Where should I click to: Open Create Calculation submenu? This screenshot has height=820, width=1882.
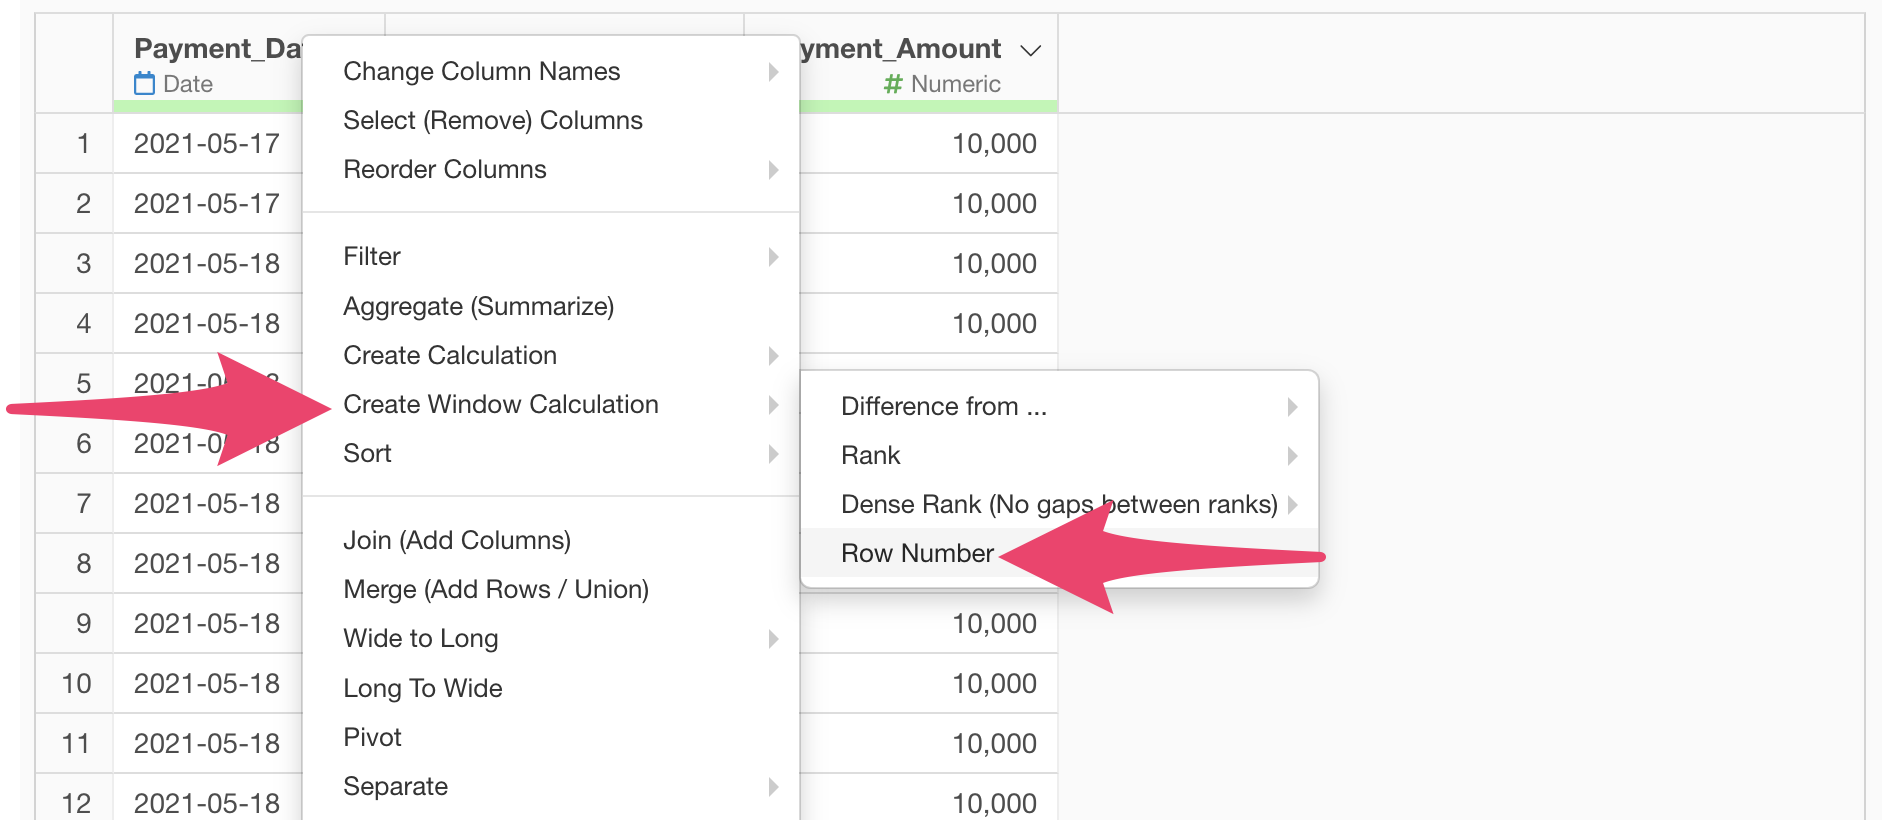450,355
